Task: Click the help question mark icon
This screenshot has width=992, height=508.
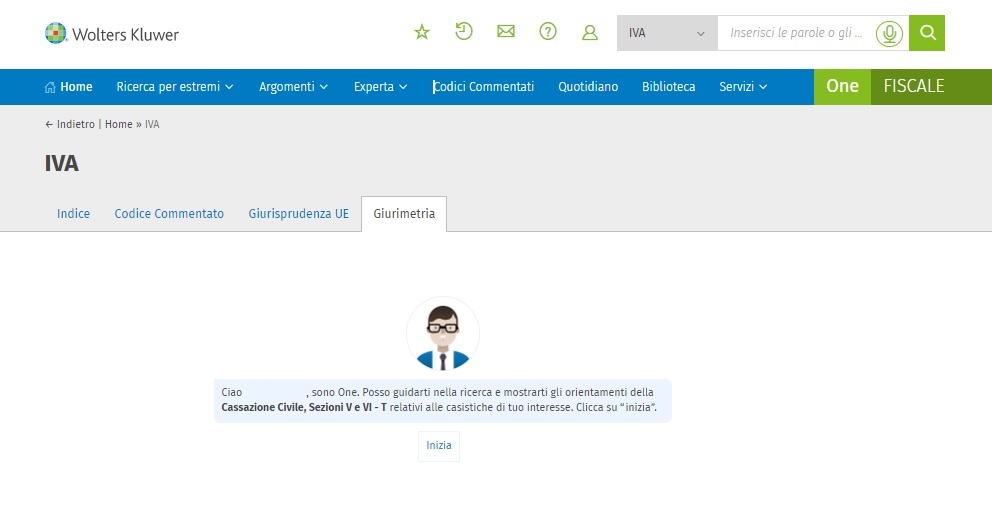Action: click(548, 32)
